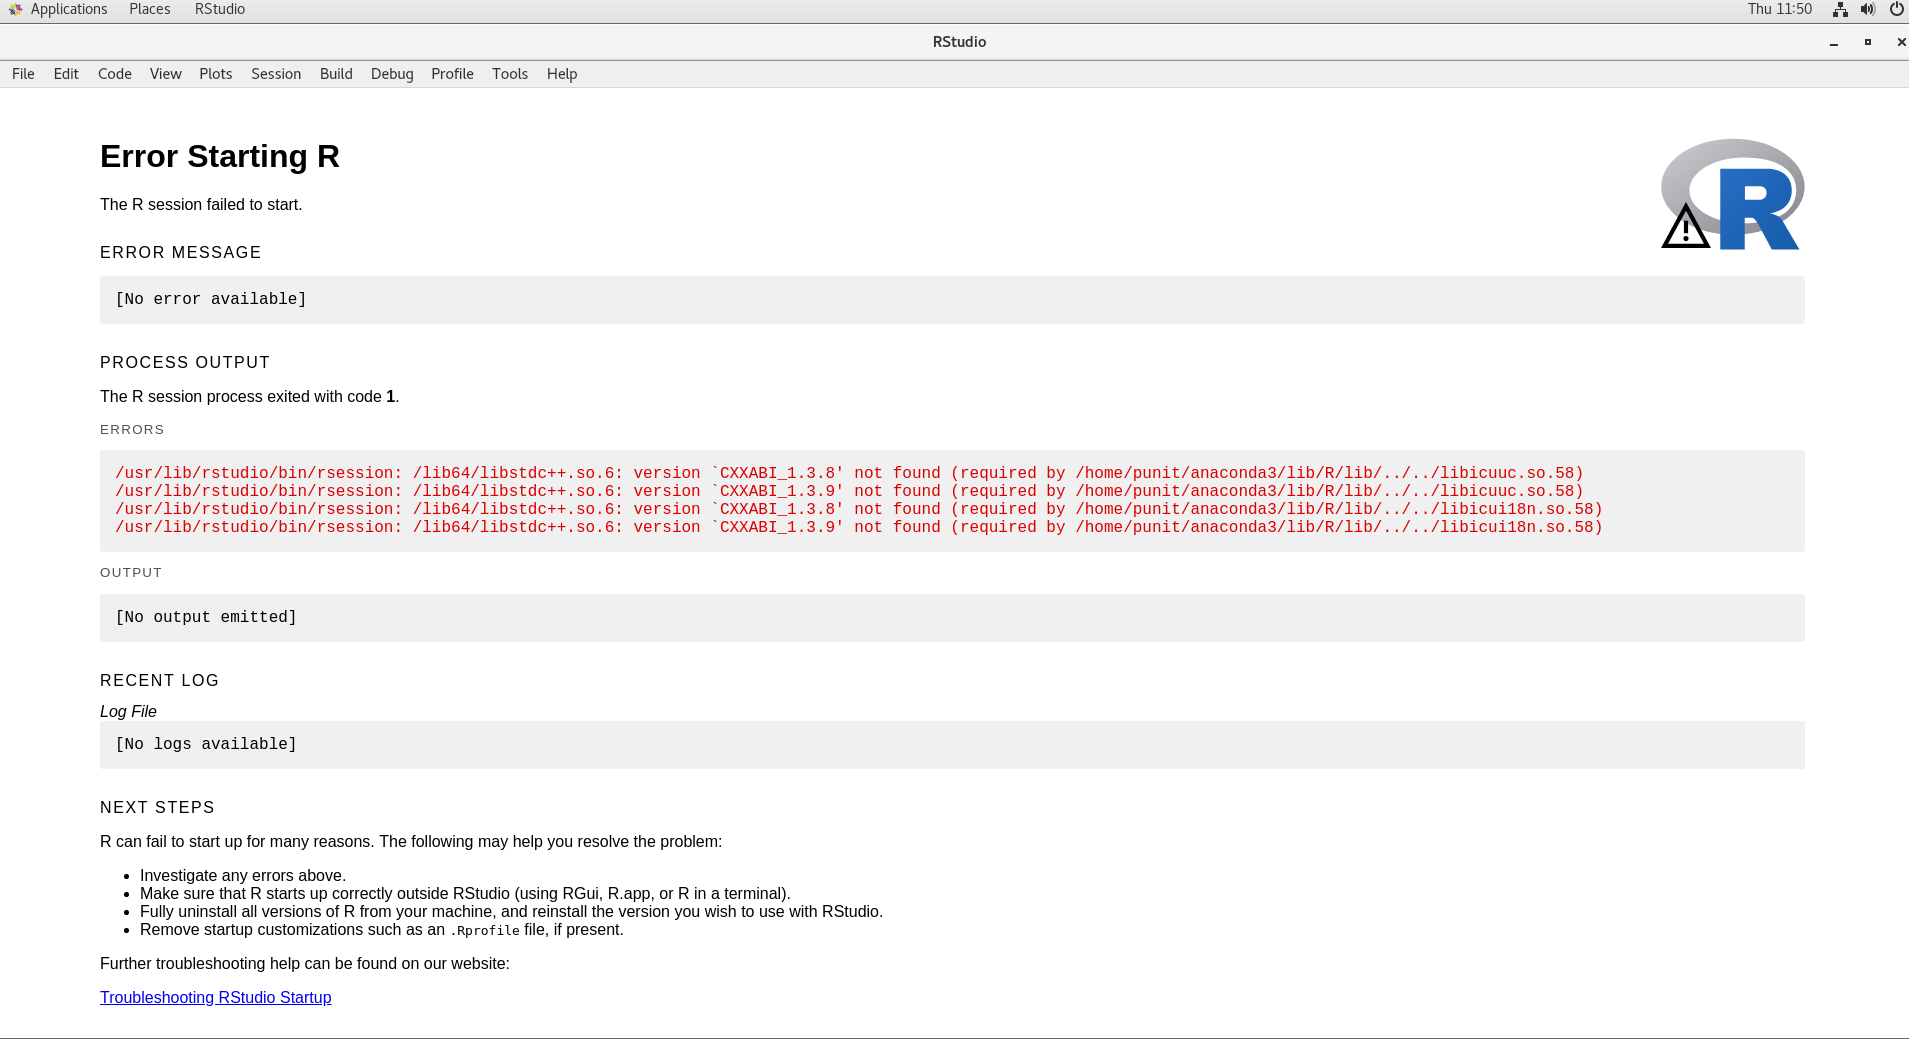Follow the Troubleshooting RStudio Startup link

(215, 997)
